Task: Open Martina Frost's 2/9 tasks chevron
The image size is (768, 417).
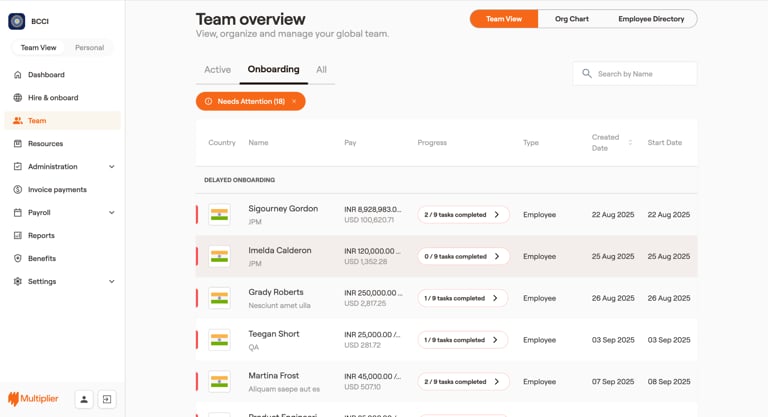Action: point(497,382)
